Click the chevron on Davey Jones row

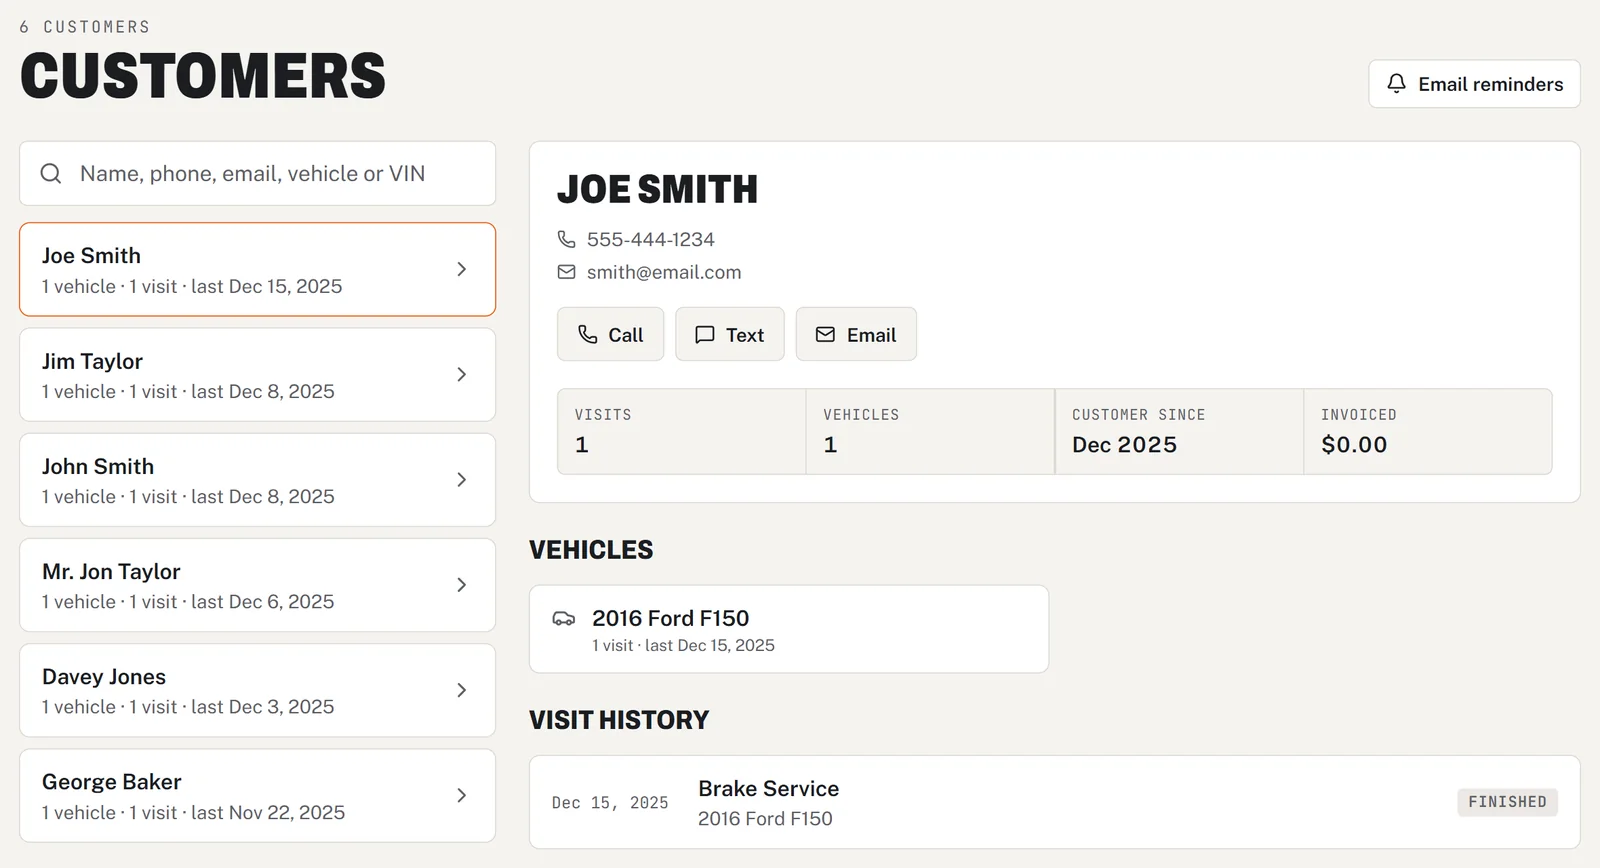click(x=461, y=690)
